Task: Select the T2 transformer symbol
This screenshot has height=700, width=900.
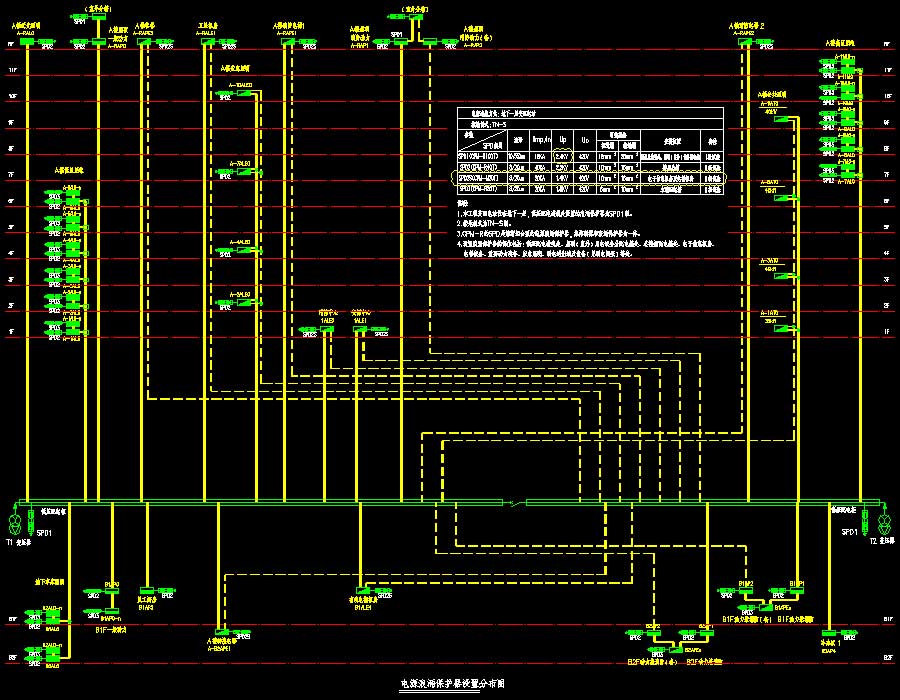Action: coord(885,523)
